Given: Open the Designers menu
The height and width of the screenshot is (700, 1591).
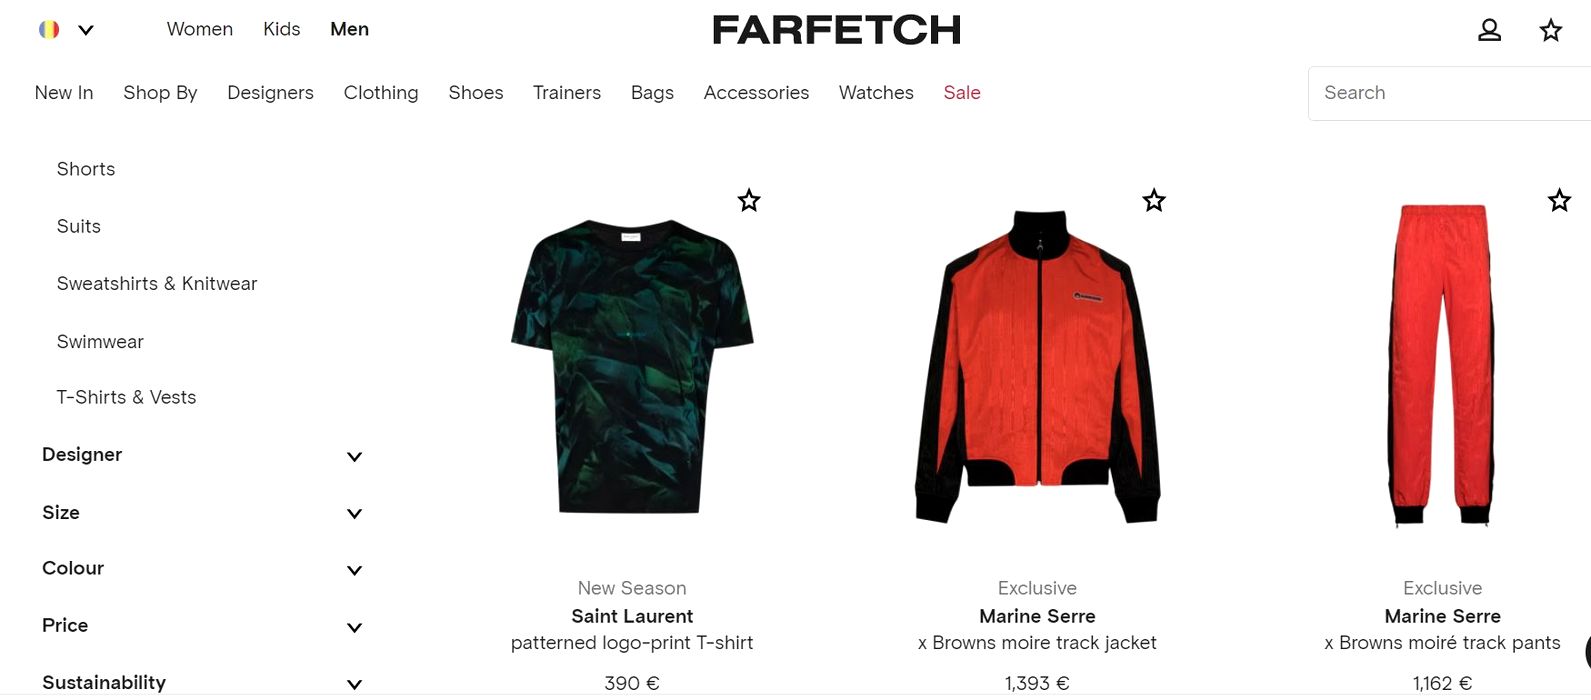Looking at the screenshot, I should coord(270,93).
